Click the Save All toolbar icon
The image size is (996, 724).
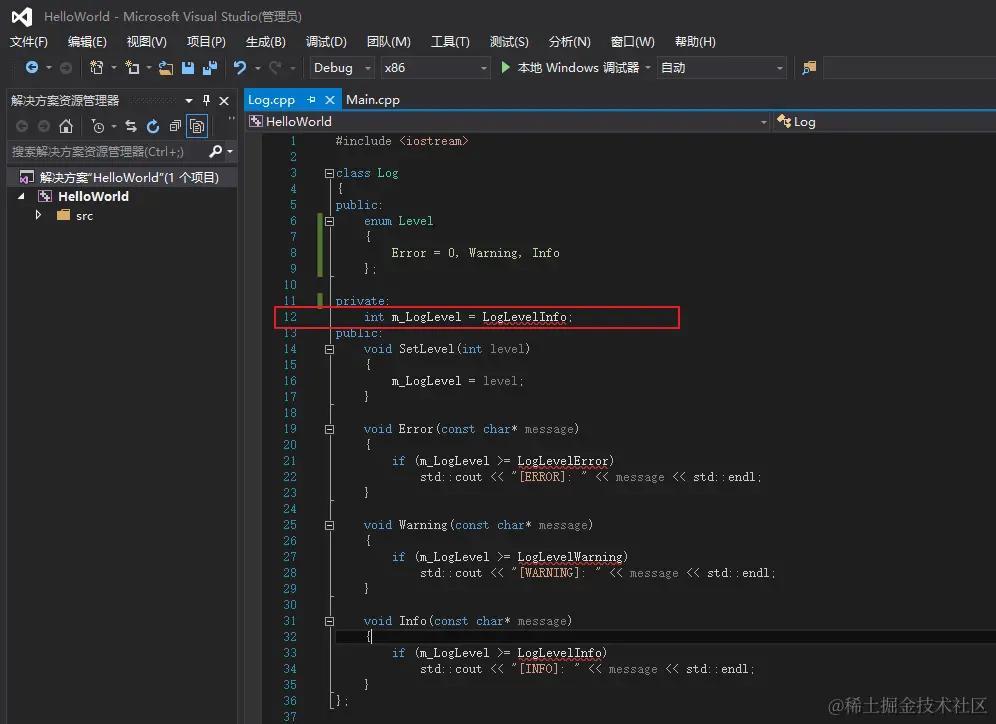click(x=210, y=68)
